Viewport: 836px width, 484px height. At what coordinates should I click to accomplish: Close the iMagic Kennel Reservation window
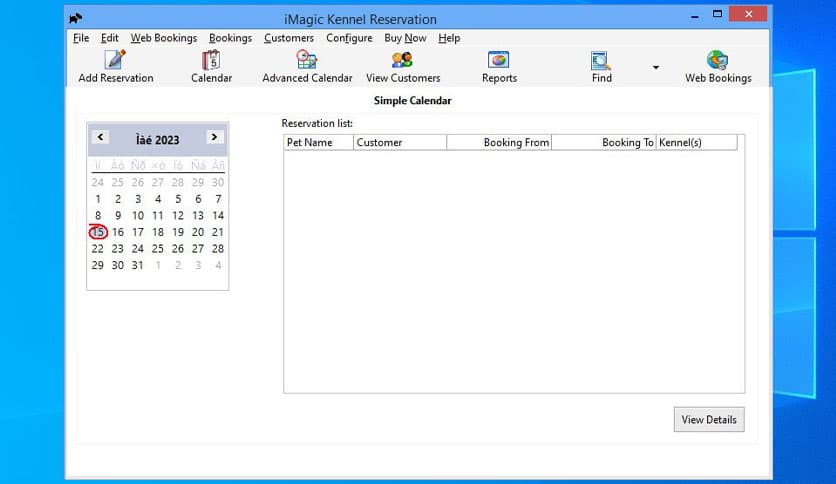pyautogui.click(x=749, y=14)
